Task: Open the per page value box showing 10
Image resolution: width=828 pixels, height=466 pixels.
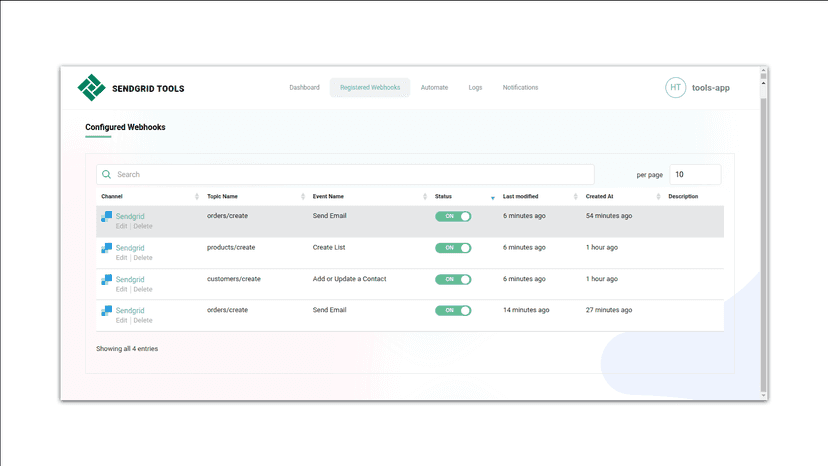Action: tap(695, 174)
